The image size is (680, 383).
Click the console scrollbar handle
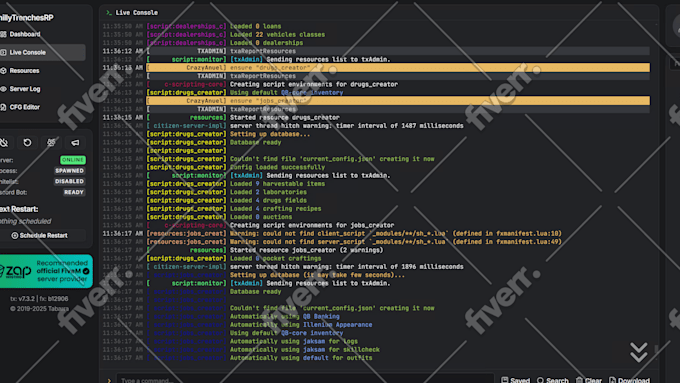tap(656, 349)
